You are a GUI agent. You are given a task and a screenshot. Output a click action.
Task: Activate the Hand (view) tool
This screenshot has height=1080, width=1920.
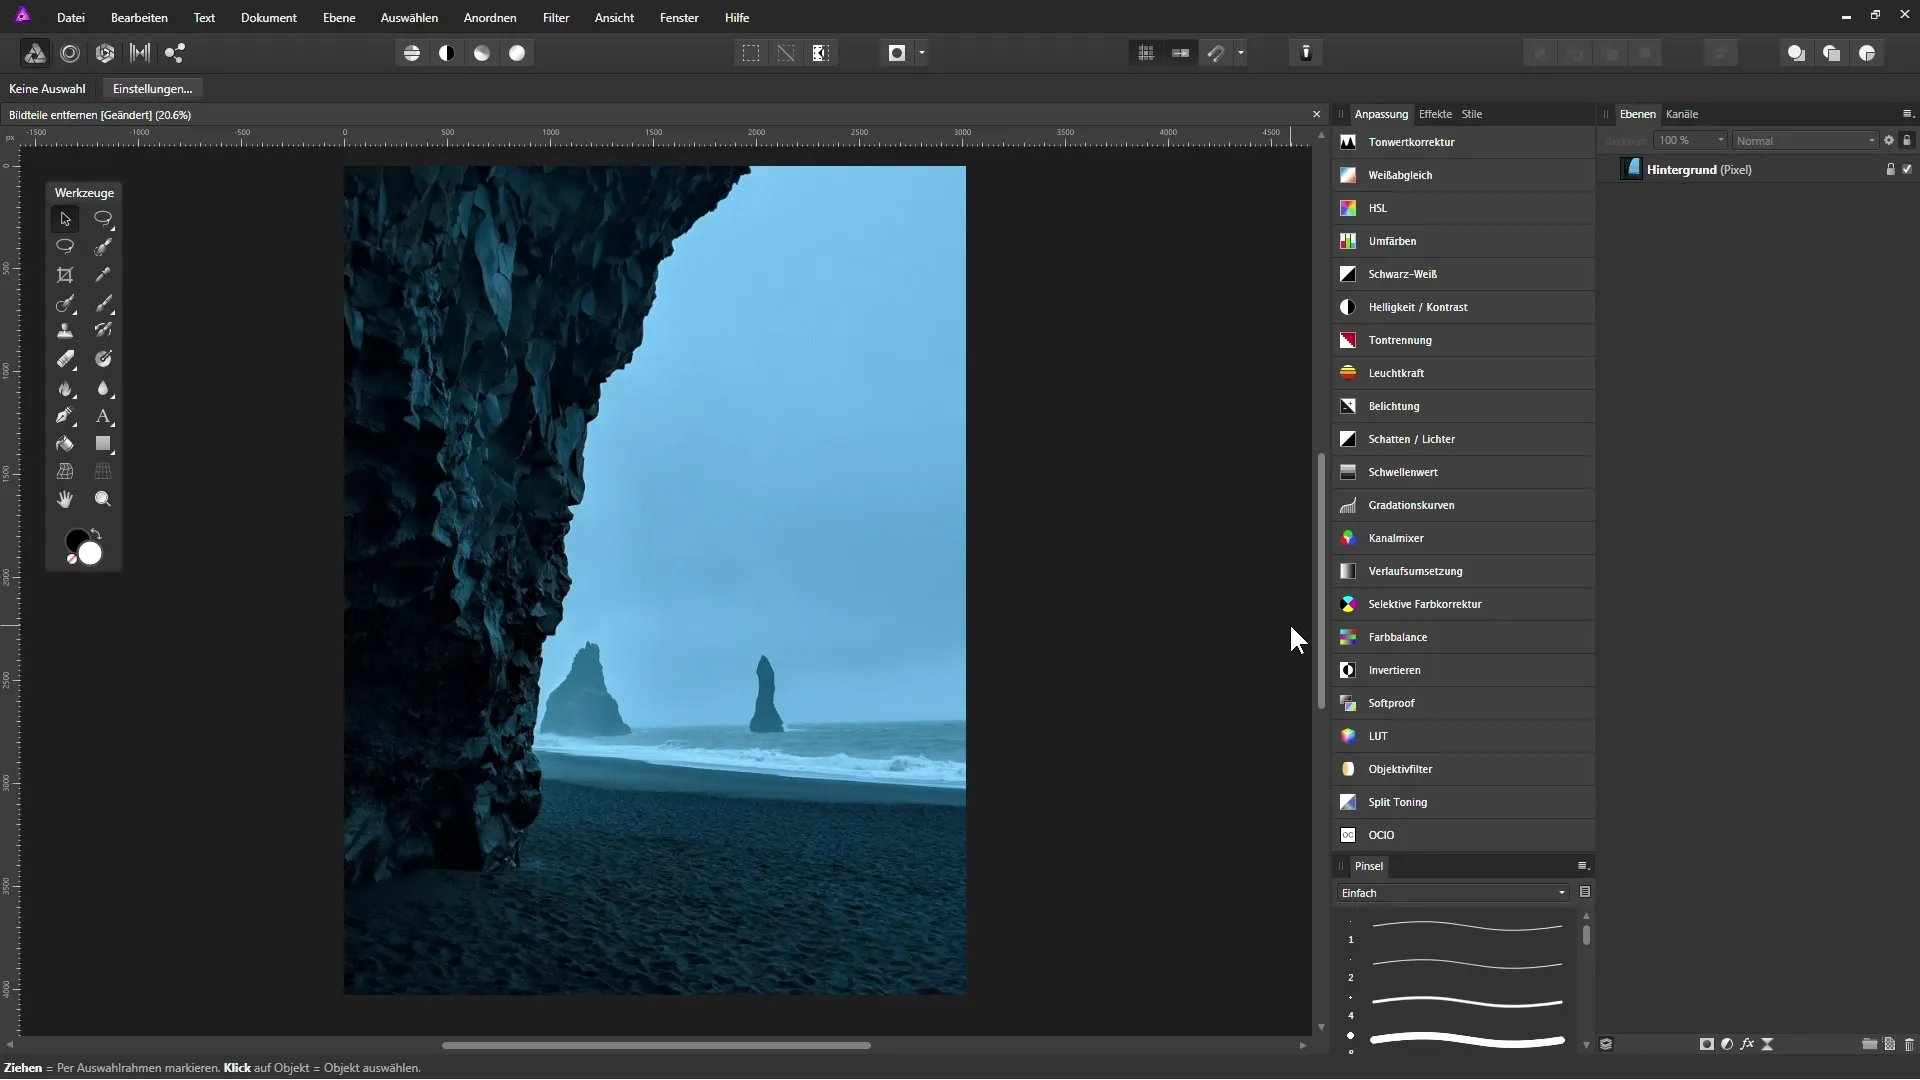click(x=65, y=499)
